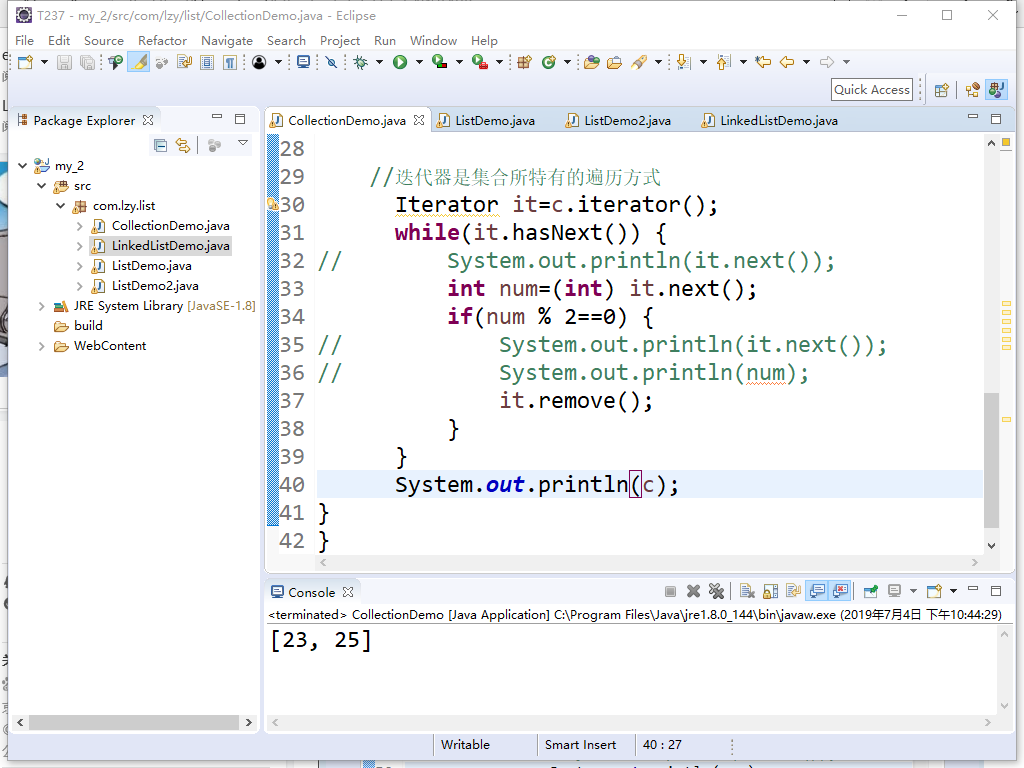
Task: Open the Navigate menu
Action: tap(227, 40)
